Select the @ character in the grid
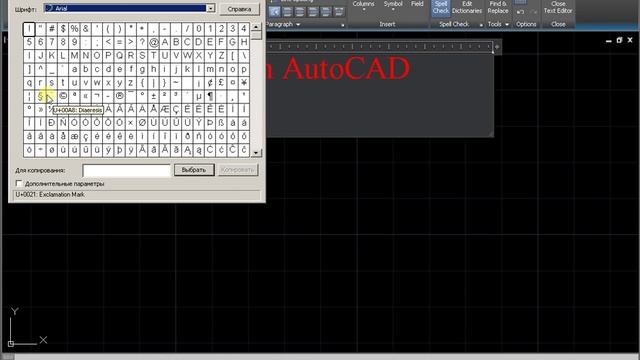The height and width of the screenshot is (360, 640). click(153, 42)
